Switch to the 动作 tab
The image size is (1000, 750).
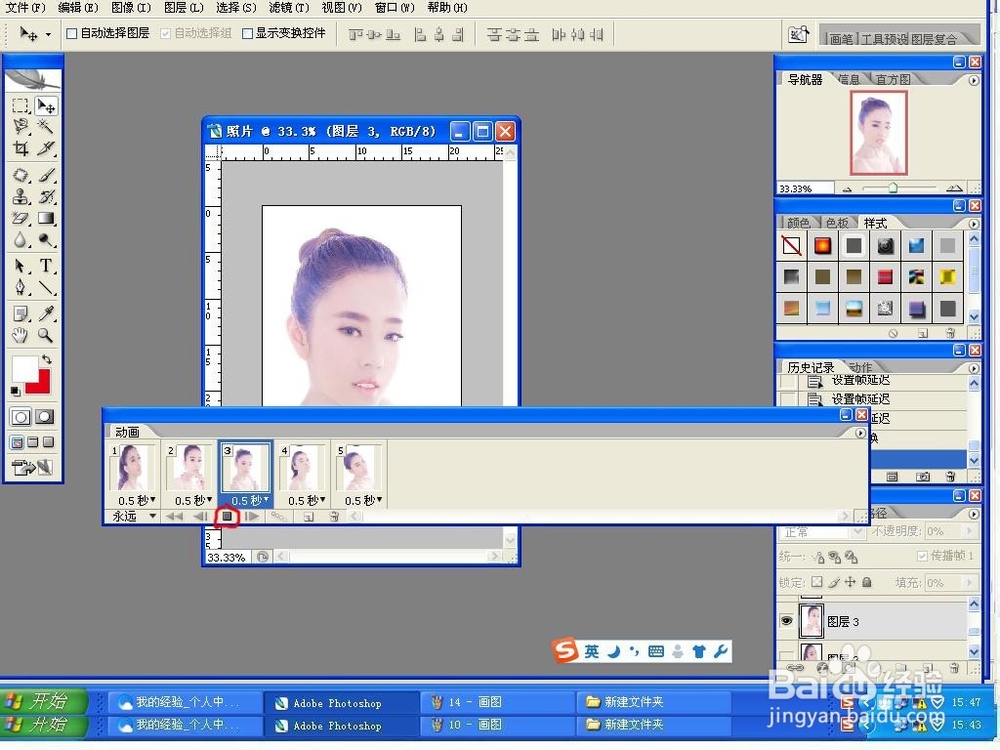click(x=860, y=367)
